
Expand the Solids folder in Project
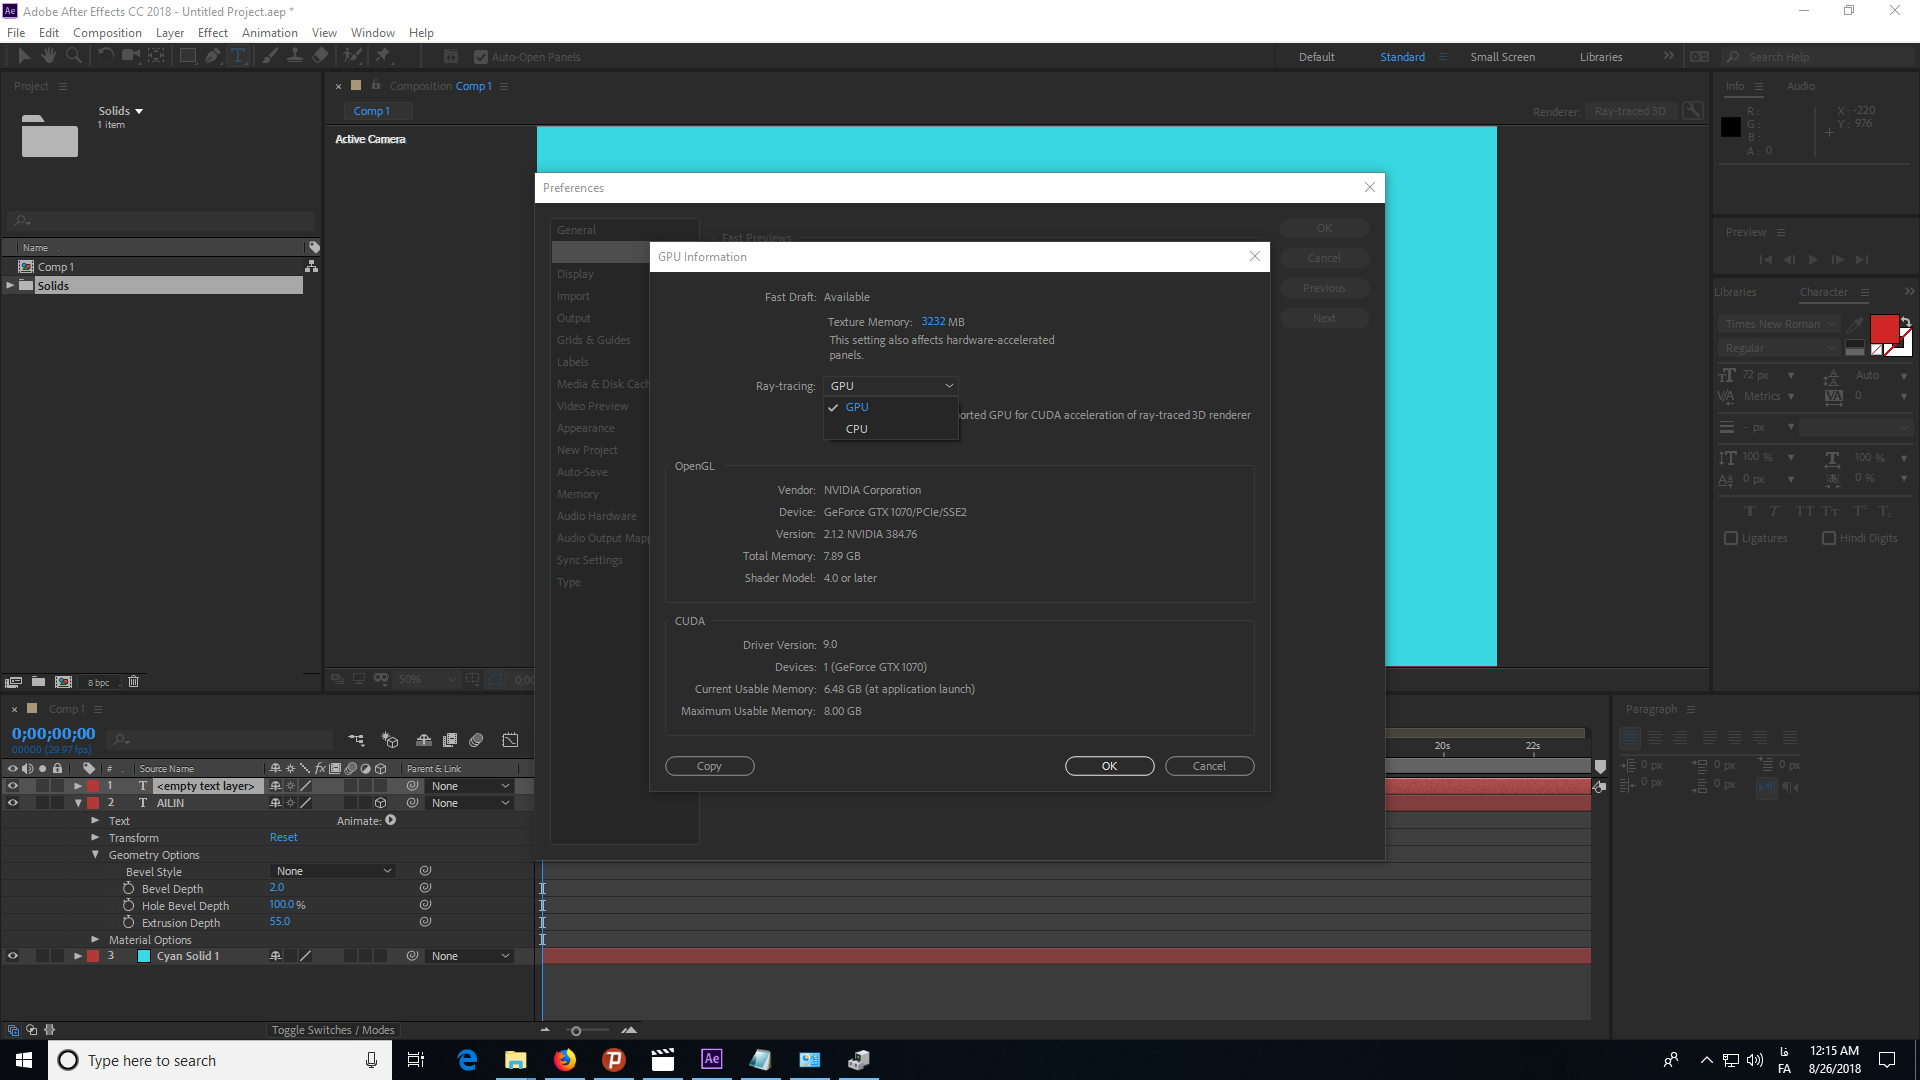(x=11, y=286)
